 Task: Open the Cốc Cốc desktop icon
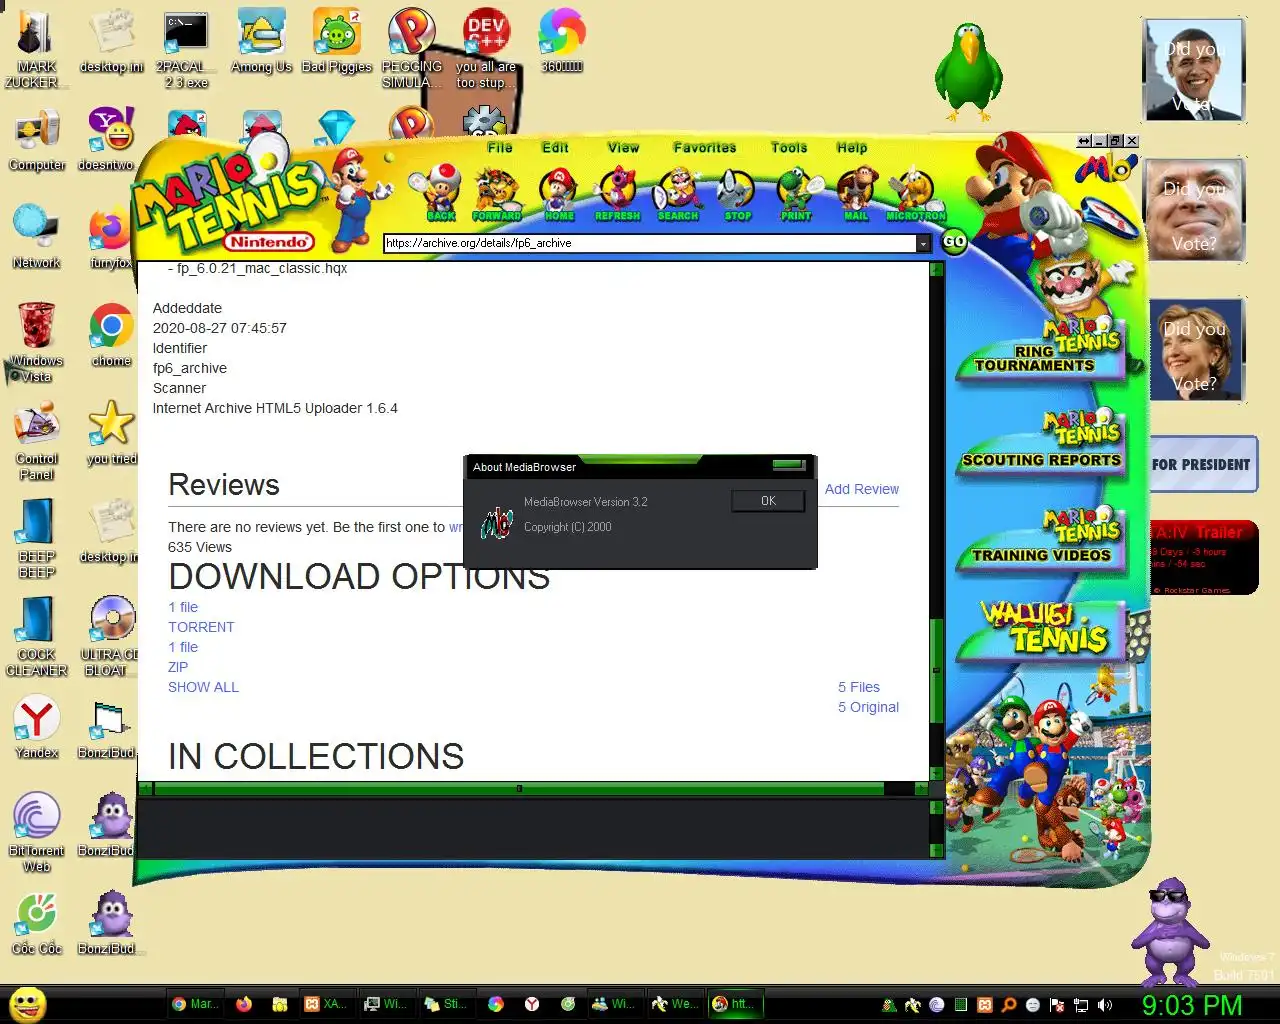[x=37, y=923]
